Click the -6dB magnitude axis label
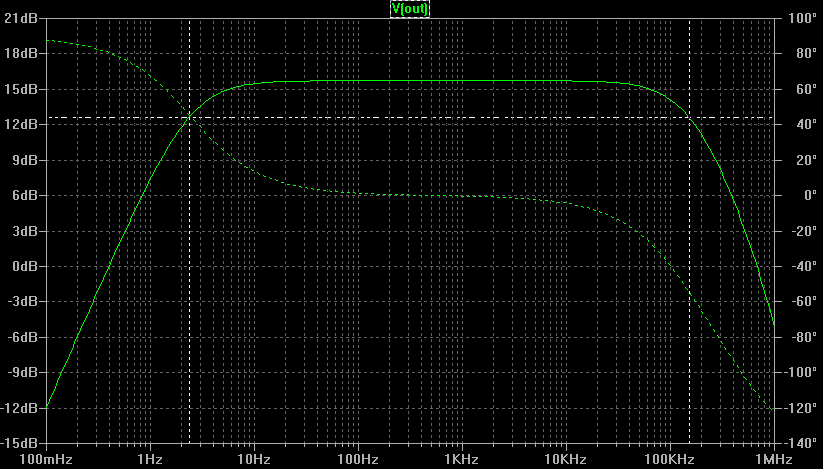Image resolution: width=823 pixels, height=469 pixels. point(23,337)
